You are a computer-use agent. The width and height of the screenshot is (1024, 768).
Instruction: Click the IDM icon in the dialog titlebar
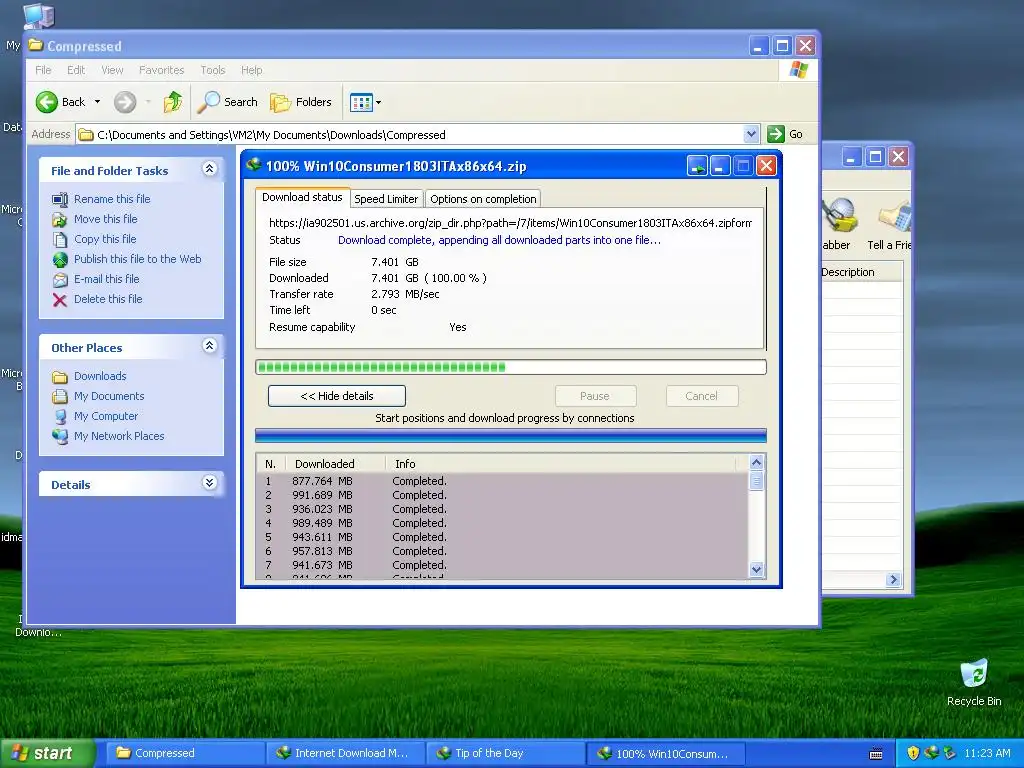253,165
